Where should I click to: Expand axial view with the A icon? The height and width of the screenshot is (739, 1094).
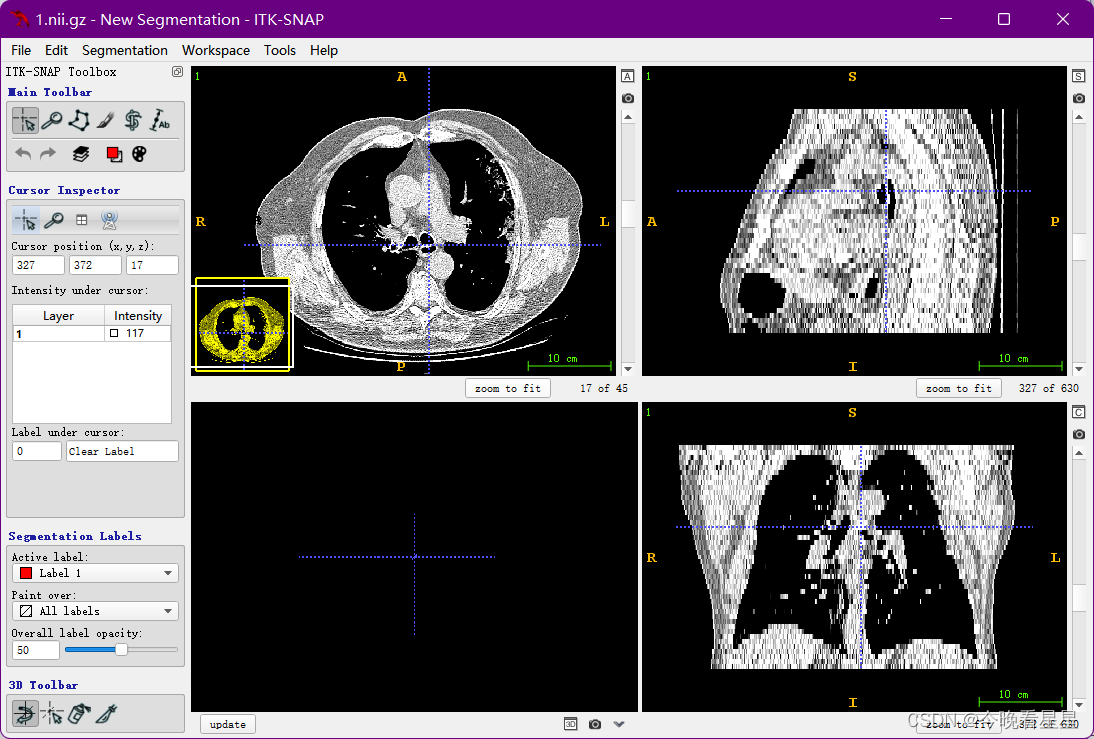[628, 76]
